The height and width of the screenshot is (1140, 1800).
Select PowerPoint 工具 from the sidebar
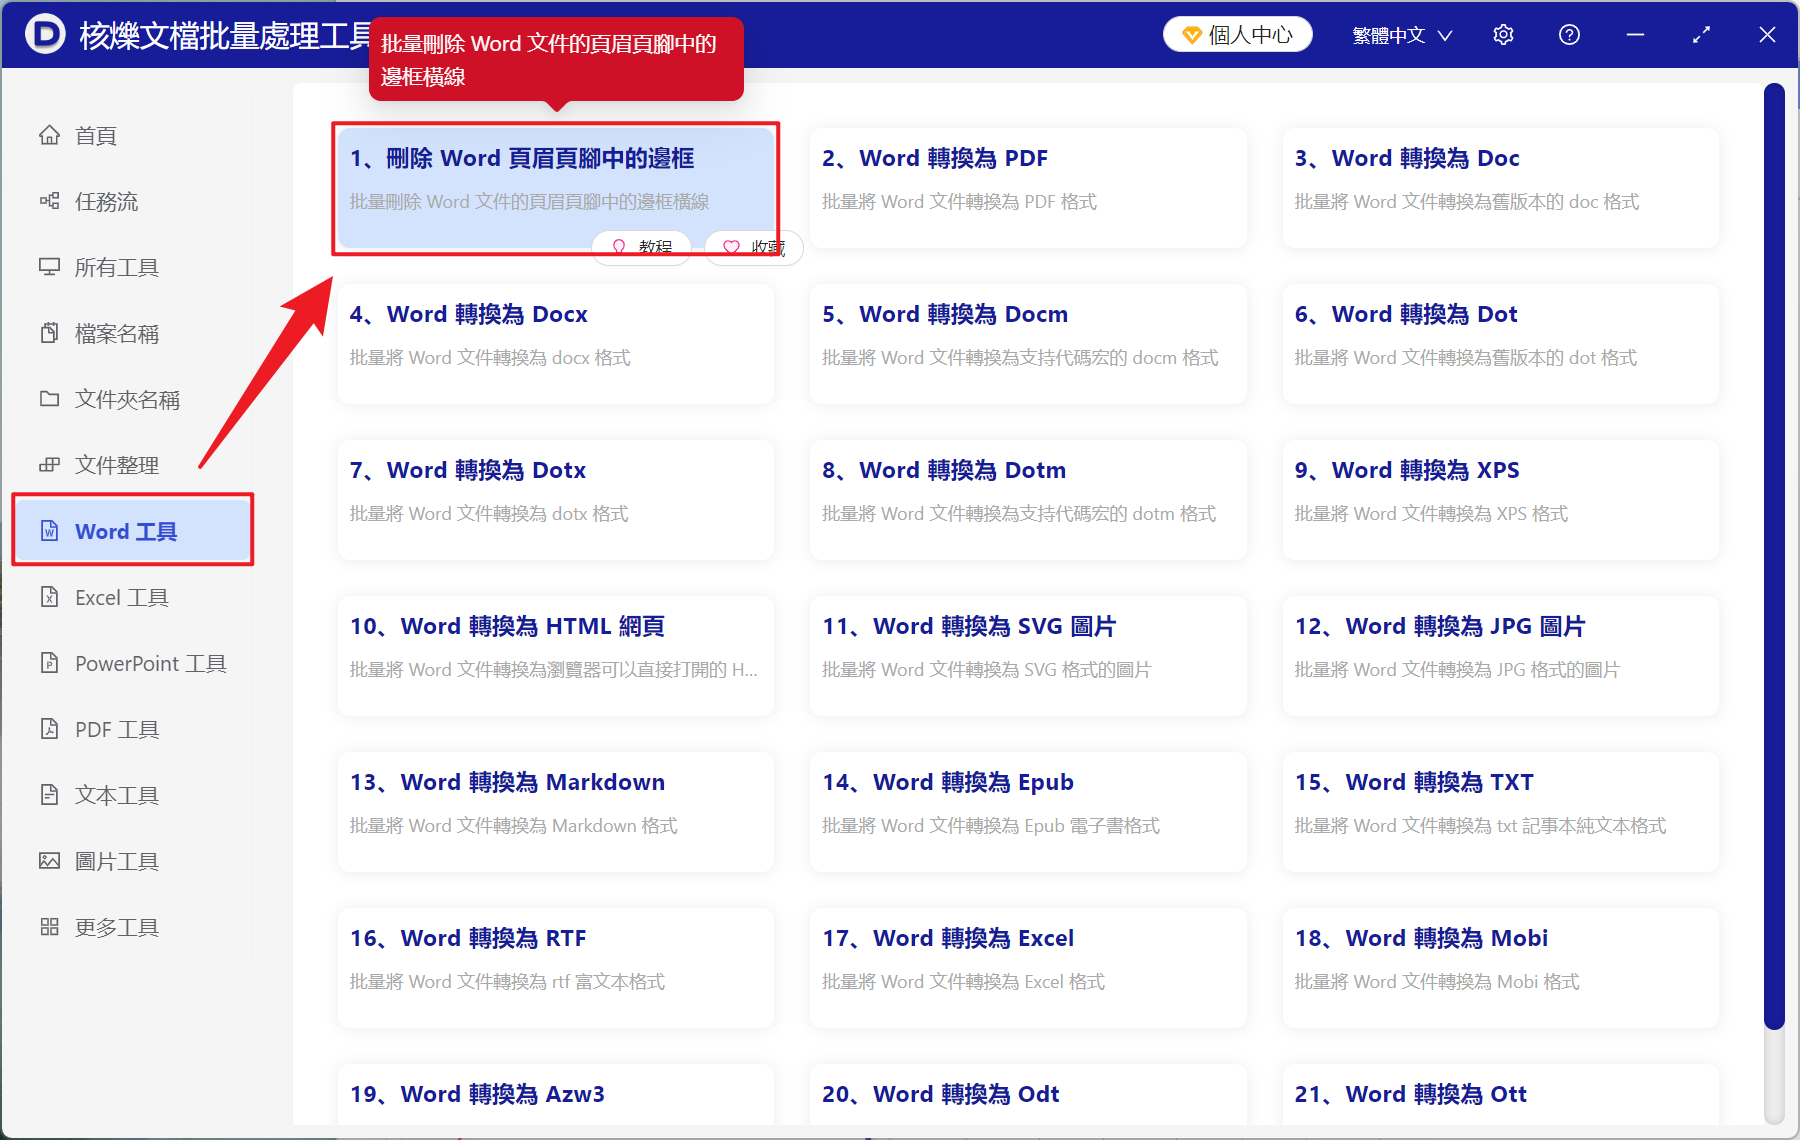coord(150,663)
